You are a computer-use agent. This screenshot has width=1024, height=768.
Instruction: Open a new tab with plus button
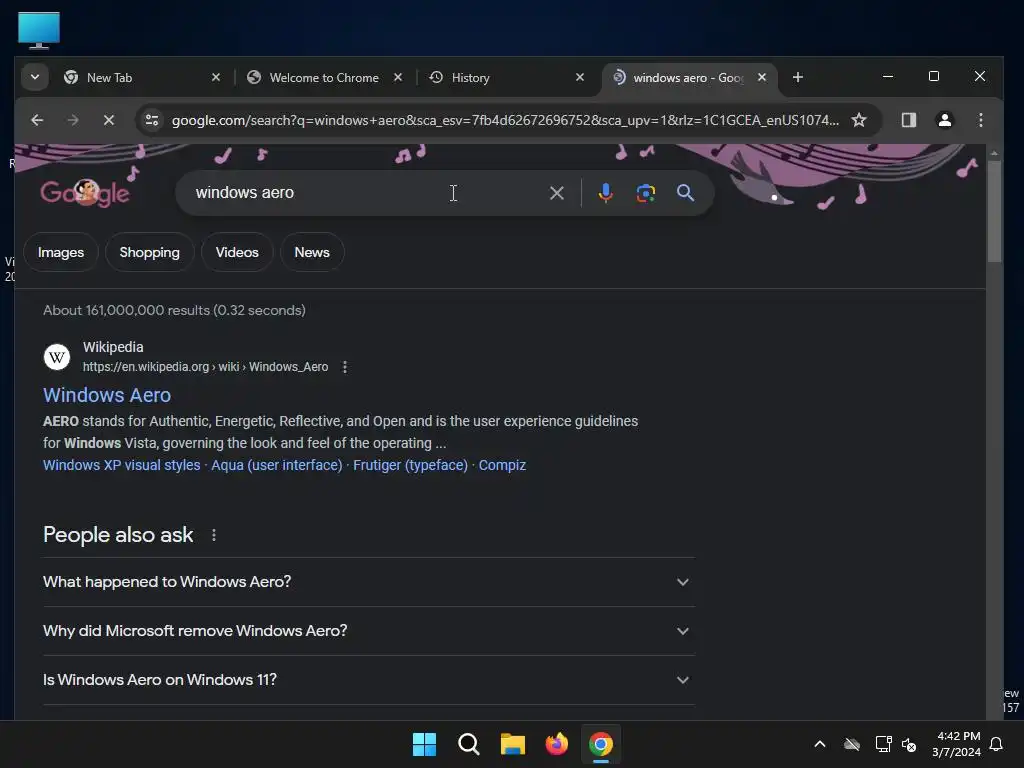(x=798, y=78)
